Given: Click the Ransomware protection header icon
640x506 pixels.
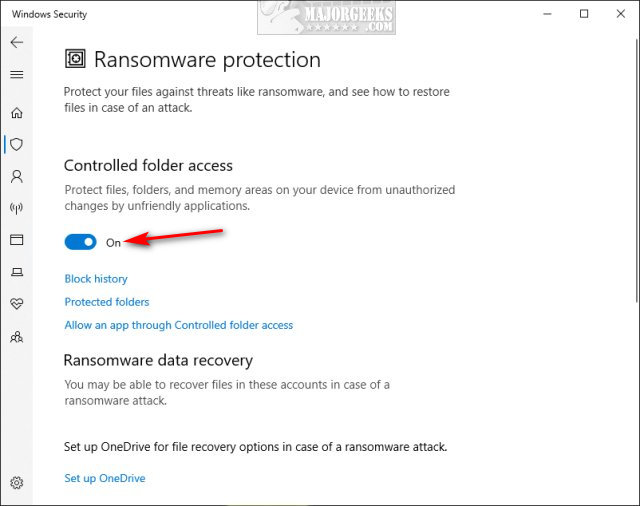Looking at the screenshot, I should click(75, 59).
